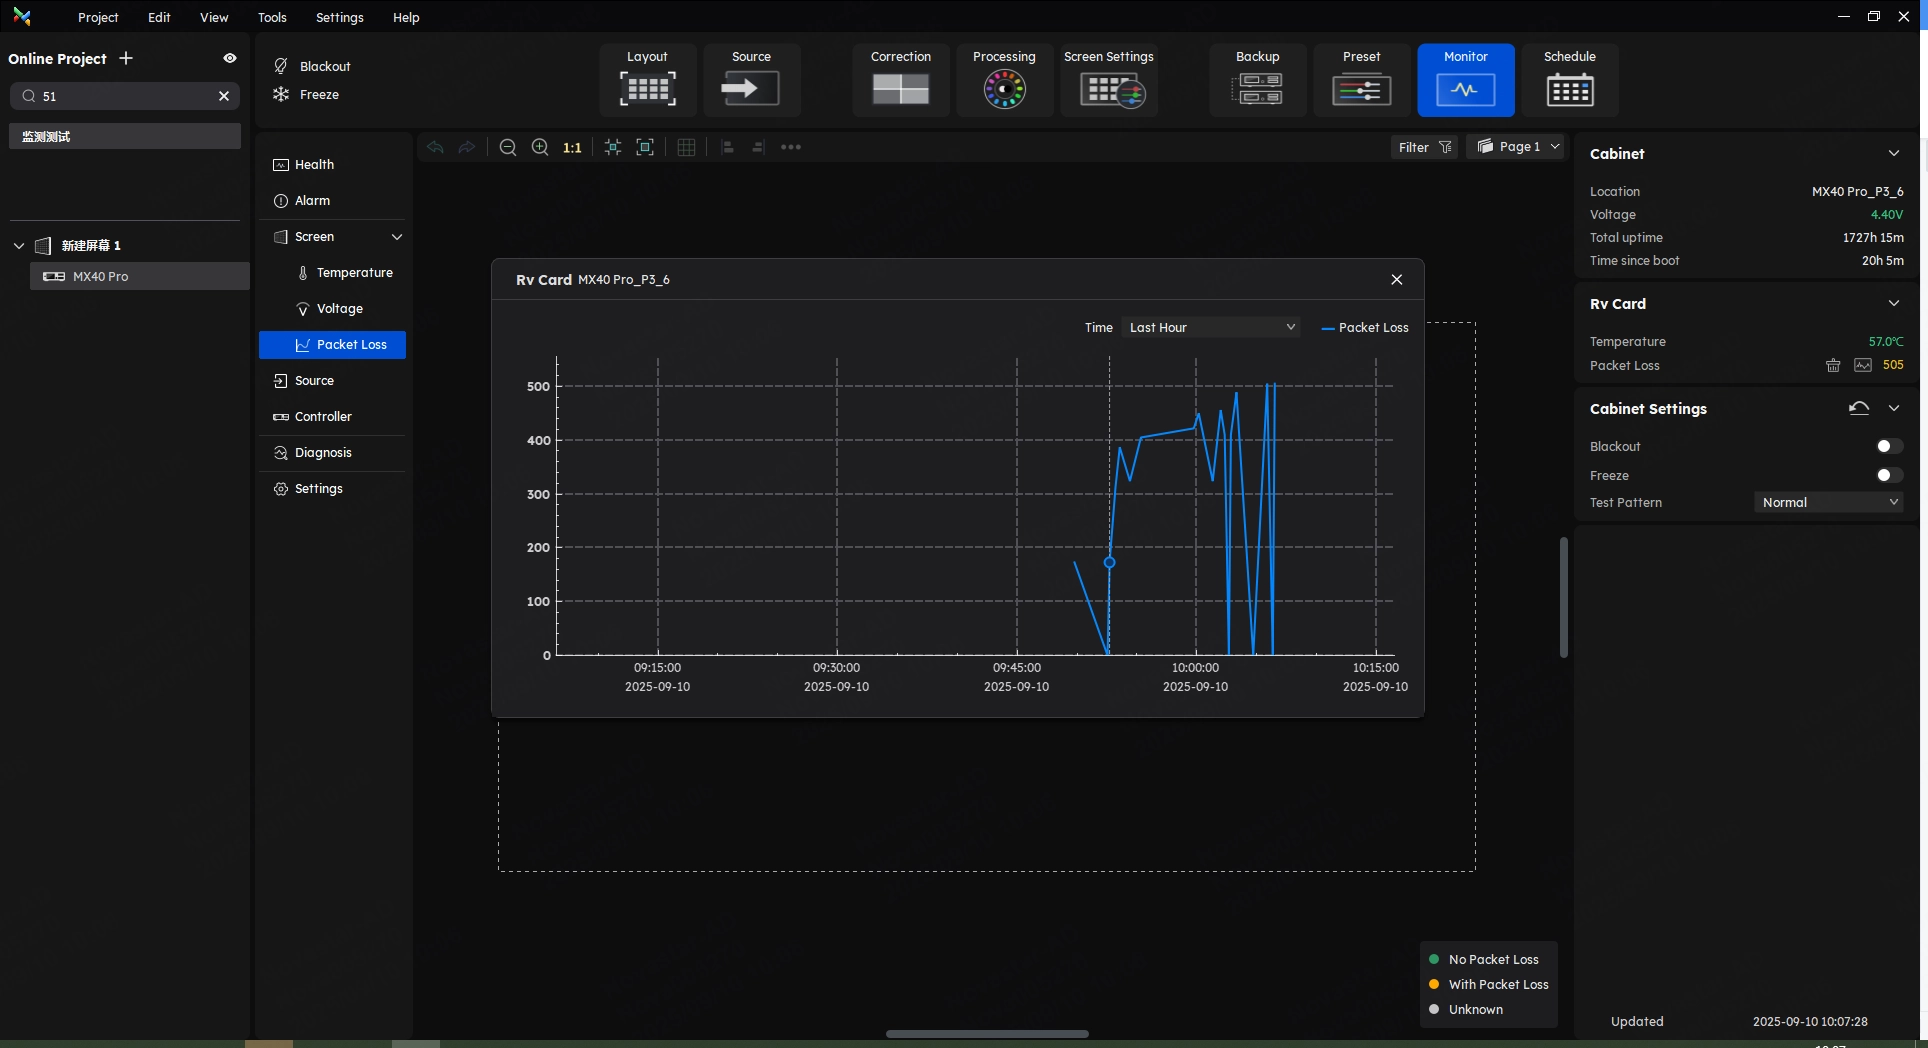Open the Test Pattern Normal dropdown
The width and height of the screenshot is (1928, 1048).
click(x=1828, y=503)
